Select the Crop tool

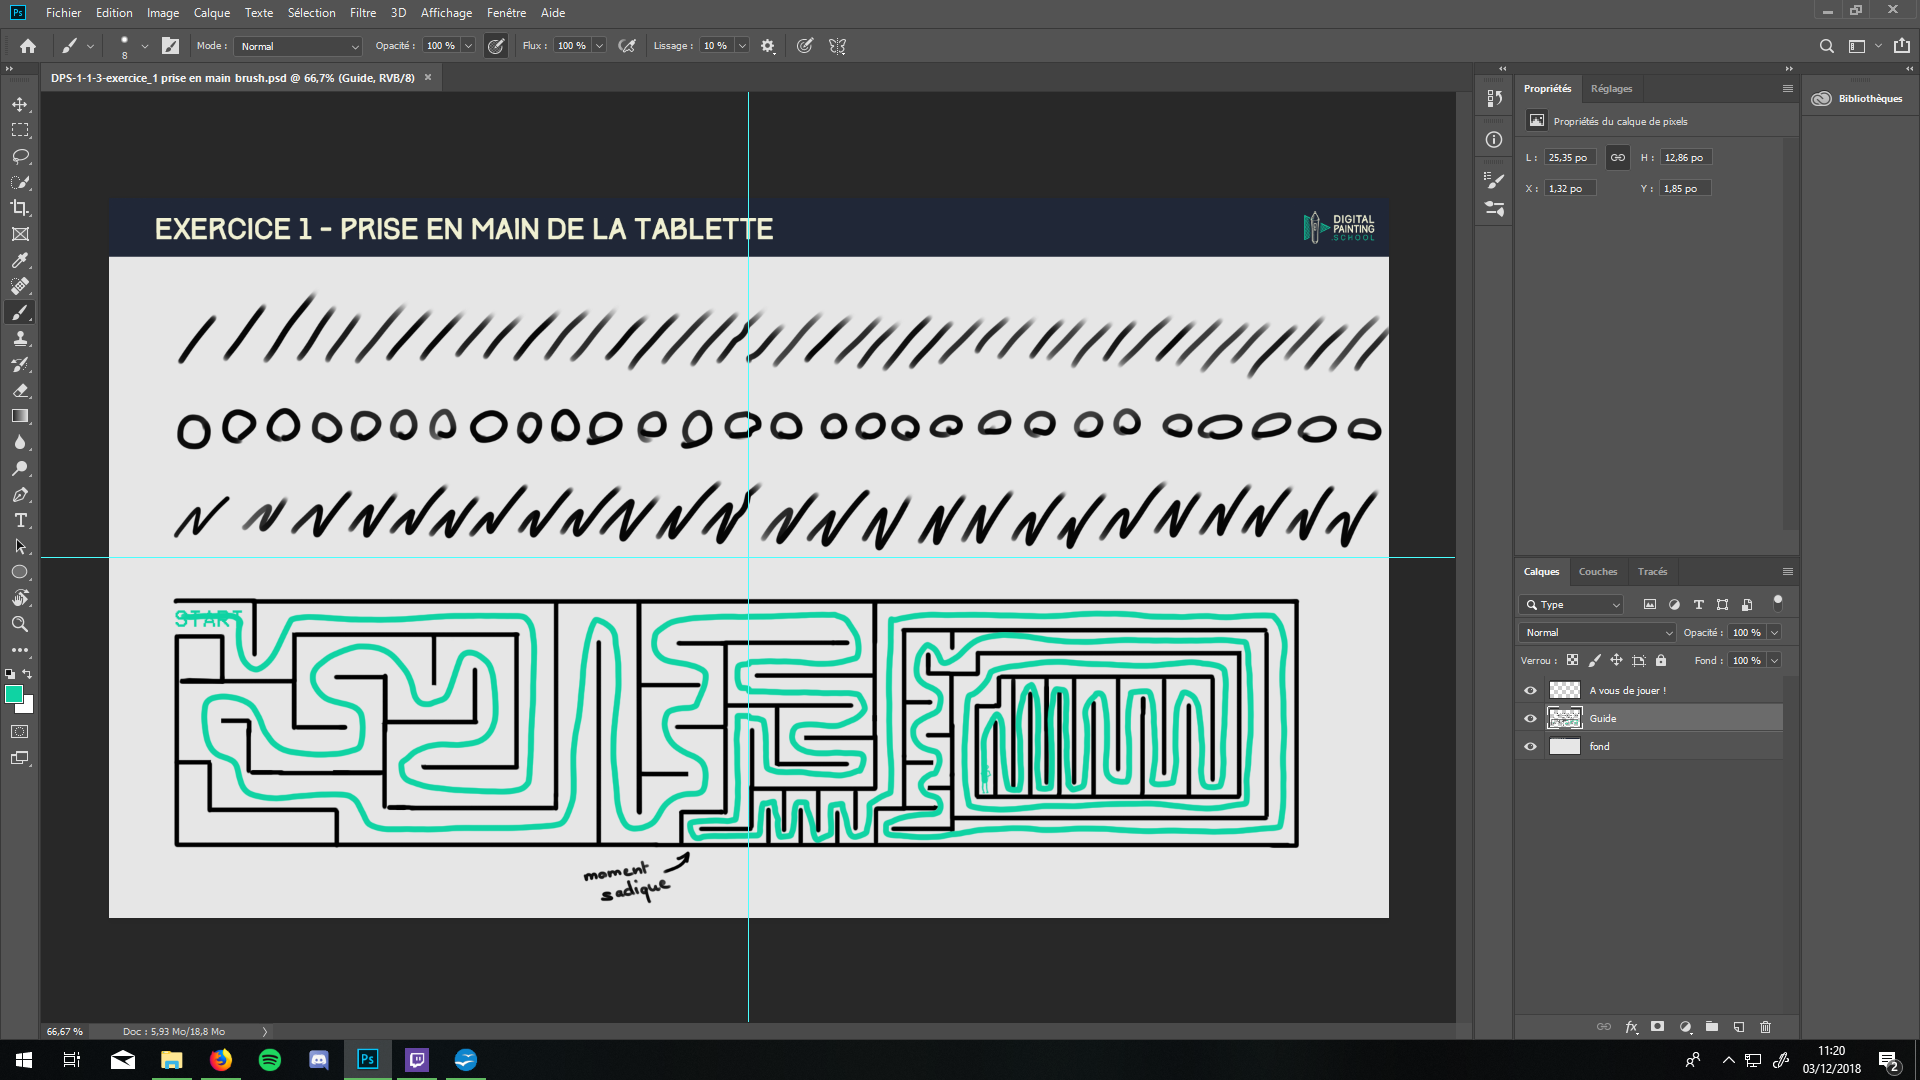20,208
